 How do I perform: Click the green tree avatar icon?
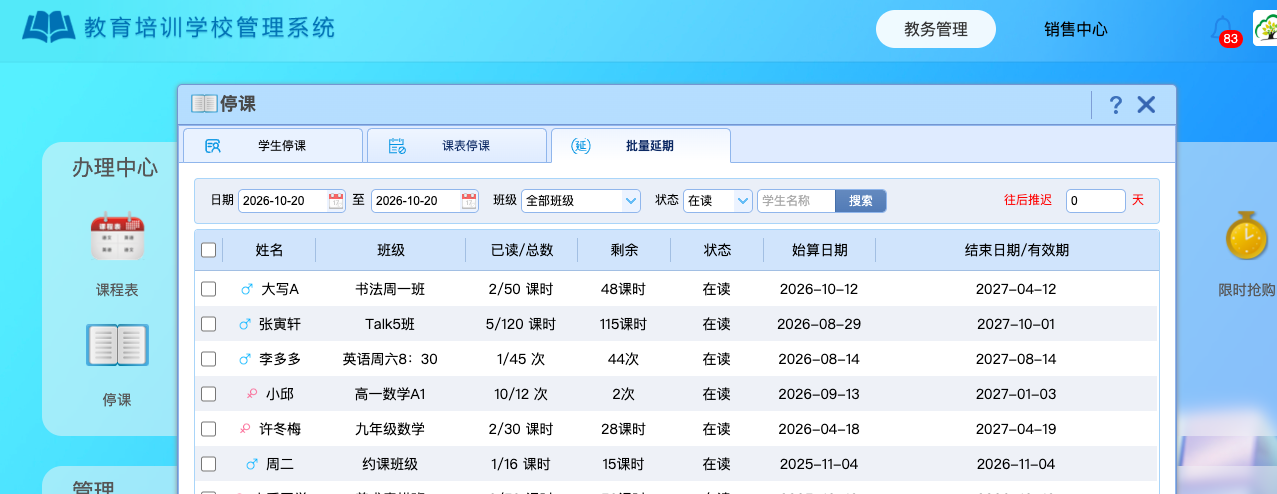click(x=1265, y=28)
